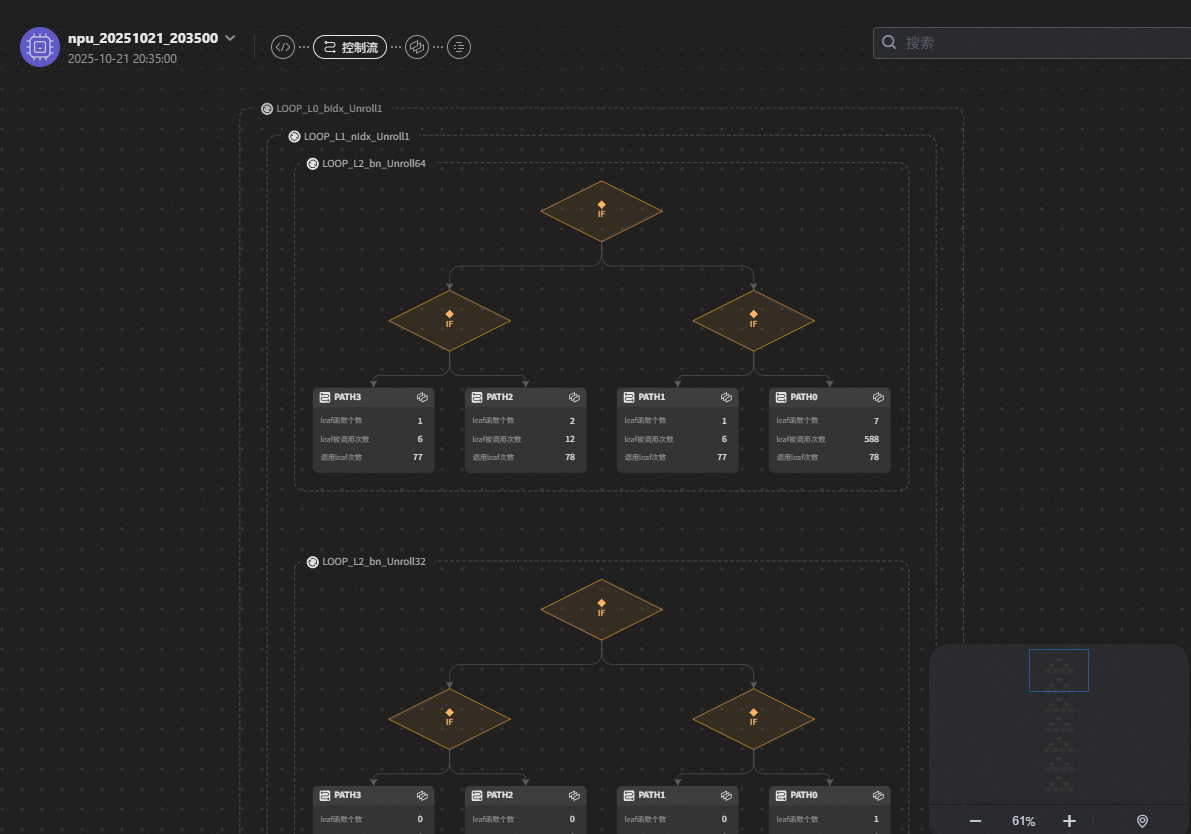Open link icon on upper PATH1 card
This screenshot has height=834, width=1191.
(x=727, y=397)
